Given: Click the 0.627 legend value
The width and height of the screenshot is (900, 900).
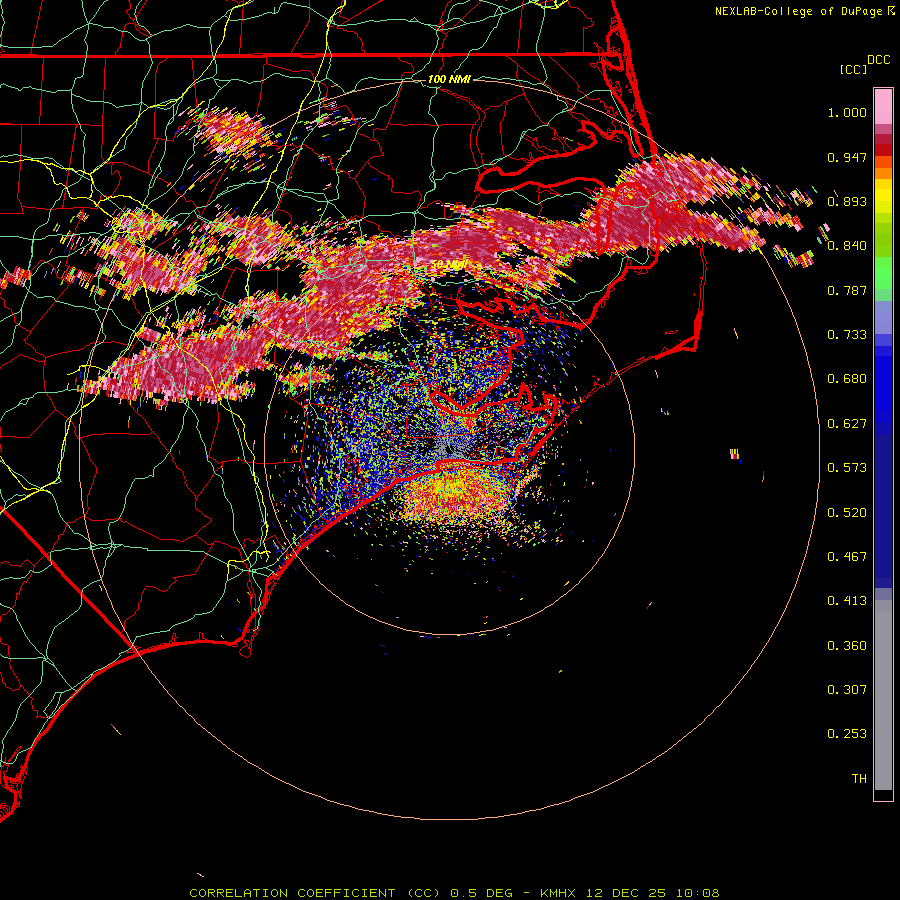Looking at the screenshot, I should [847, 424].
